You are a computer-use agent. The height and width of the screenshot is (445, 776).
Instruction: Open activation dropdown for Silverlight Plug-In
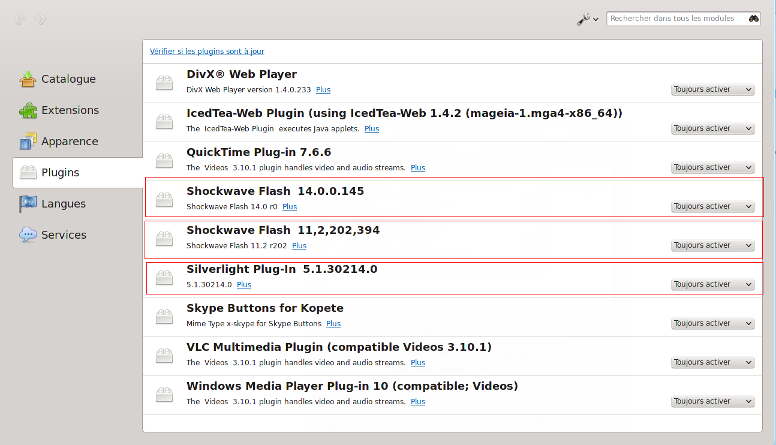713,285
